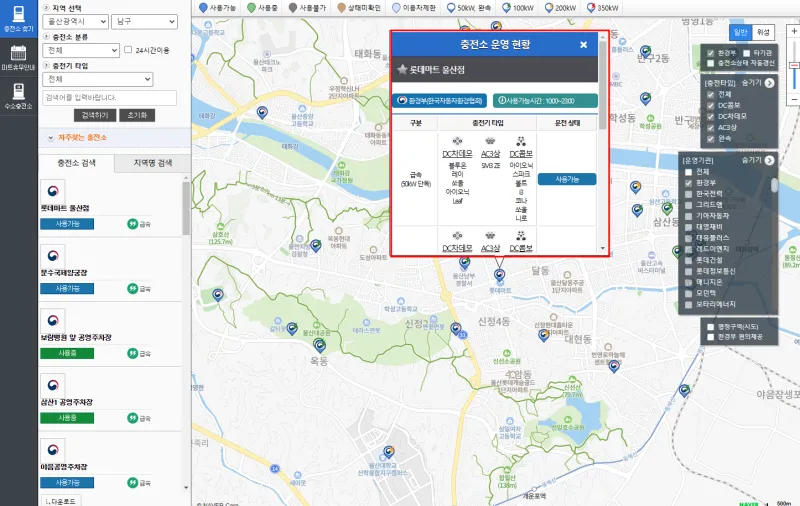Click the 사용불가 gray marker legend icon

click(292, 8)
